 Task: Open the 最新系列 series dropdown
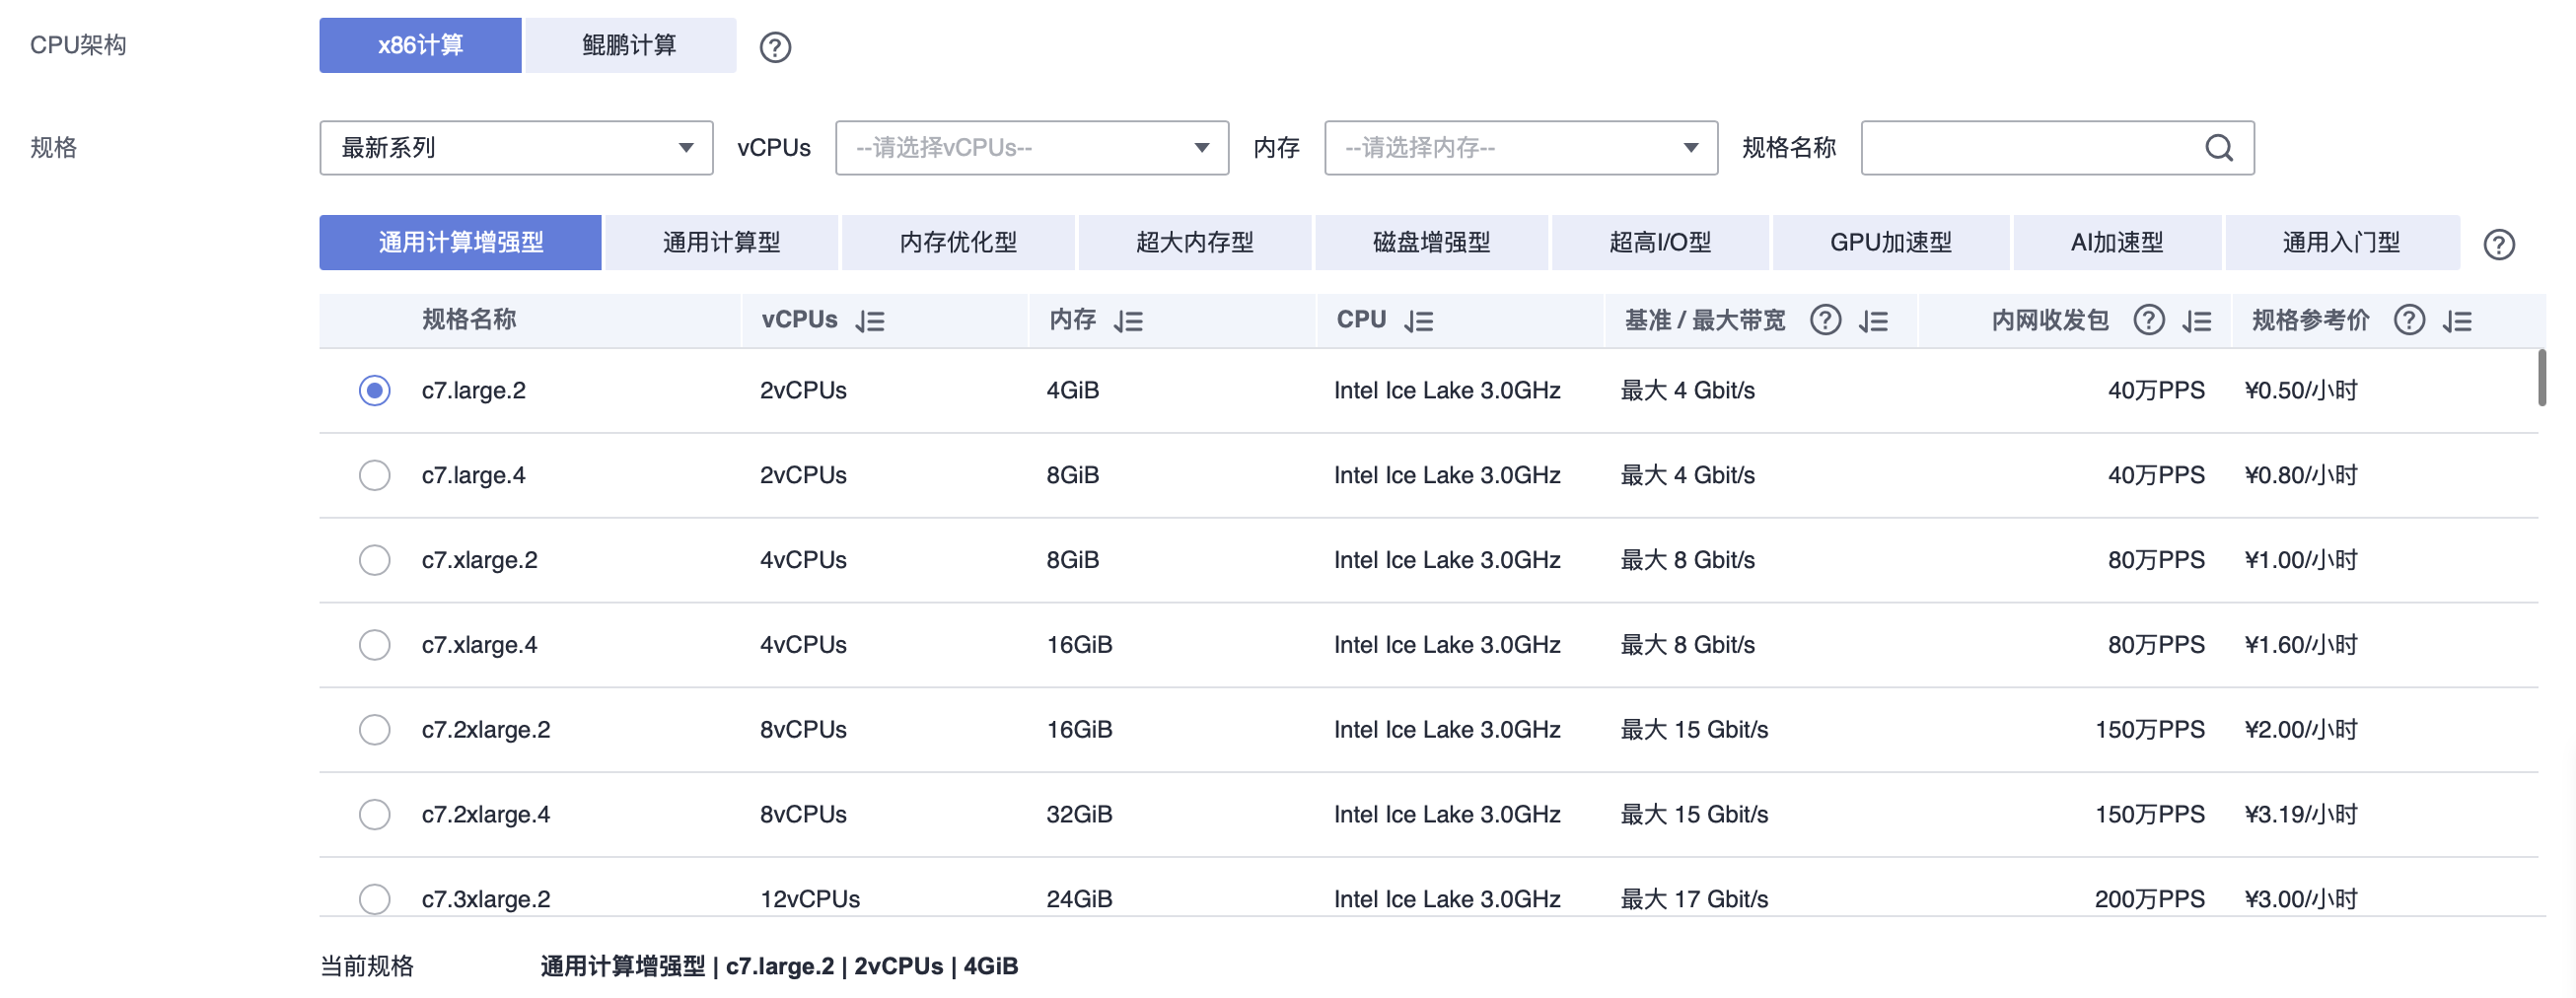coord(516,148)
